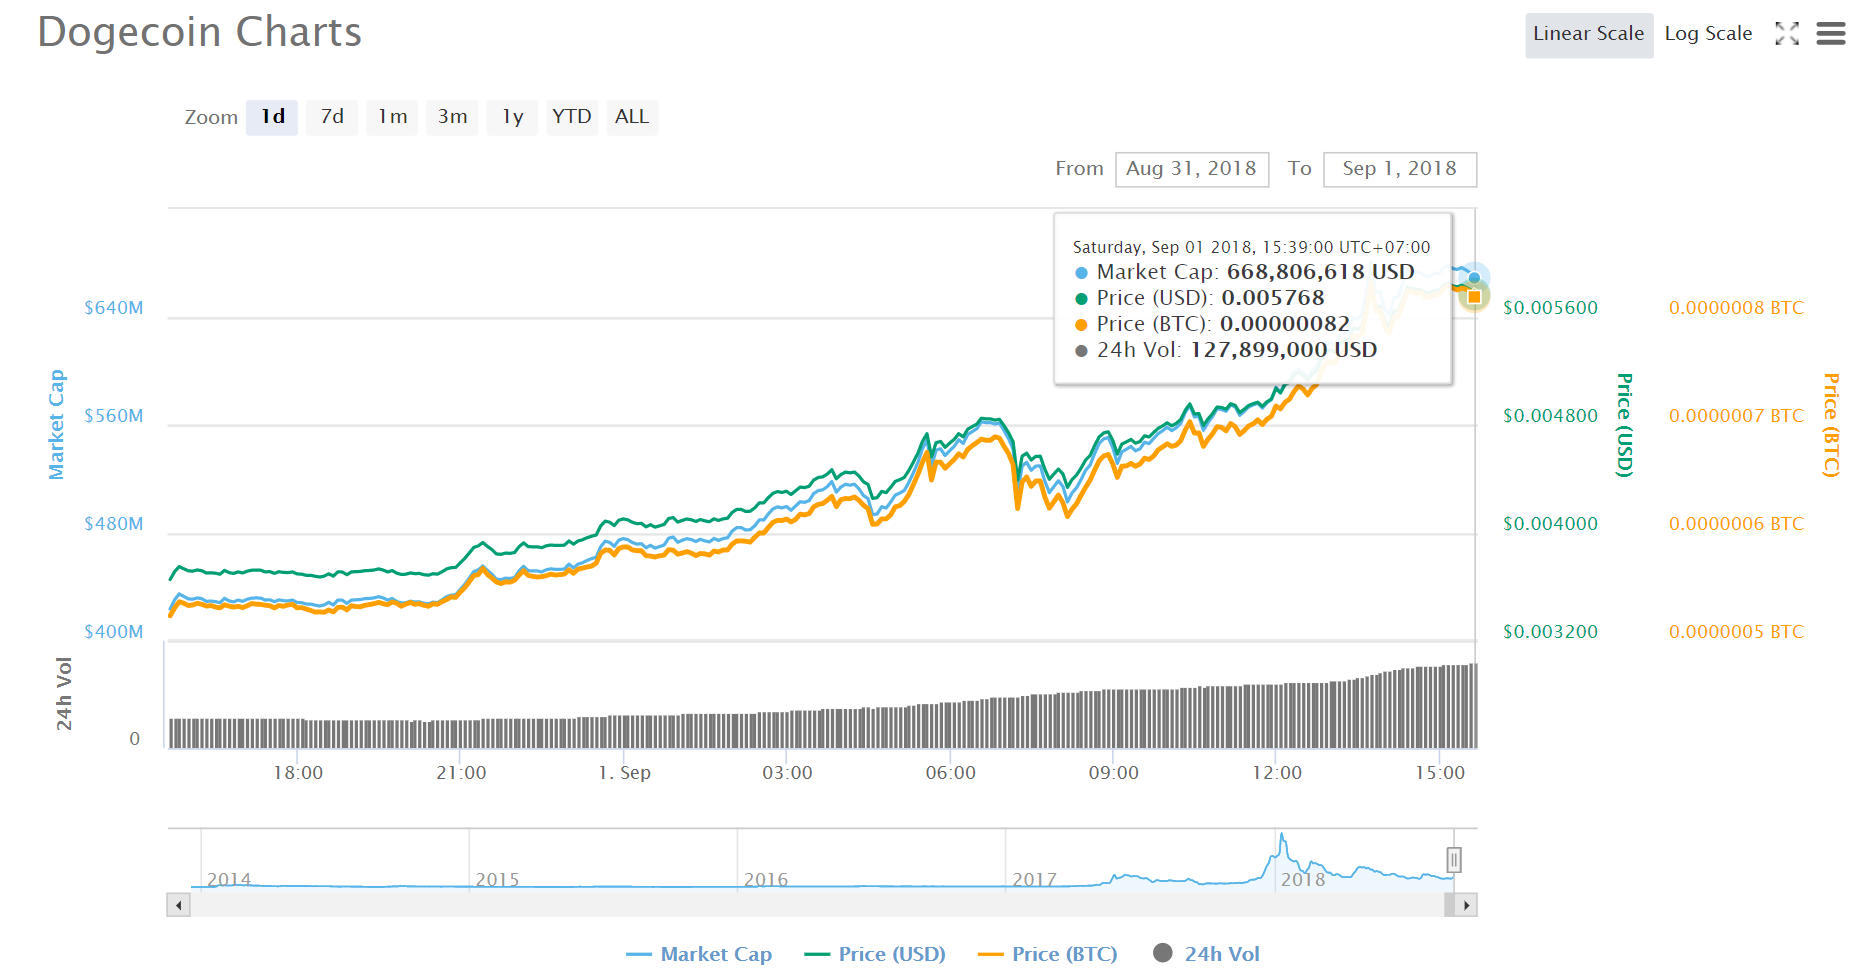1865x971 pixels.
Task: Click the vertical Market Cap axis title
Action: coord(57,424)
